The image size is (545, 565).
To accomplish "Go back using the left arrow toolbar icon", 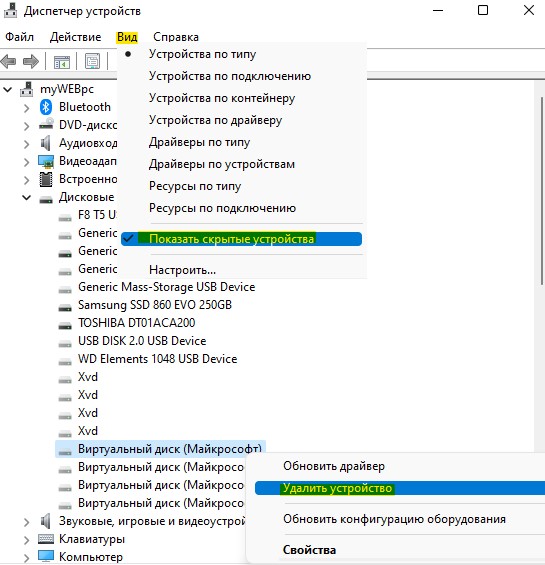I will point(9,62).
